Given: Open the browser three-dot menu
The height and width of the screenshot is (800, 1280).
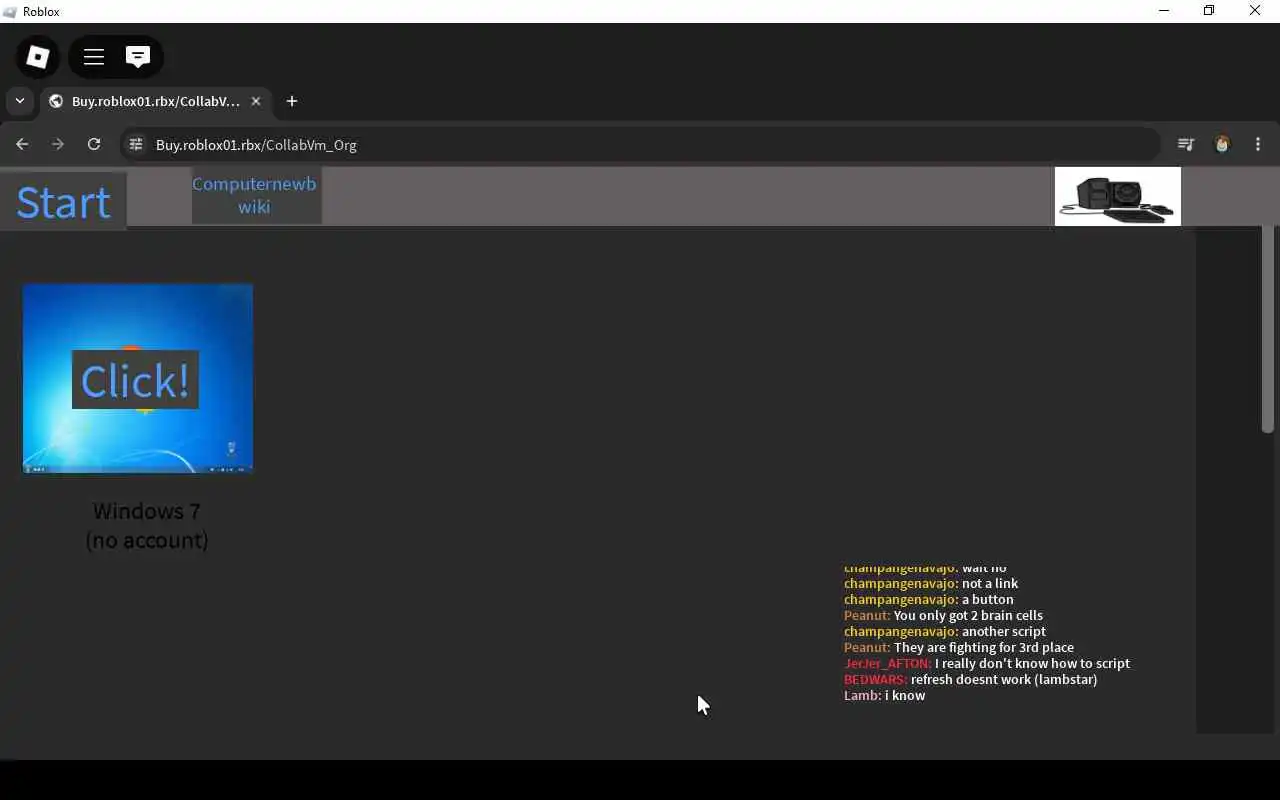Looking at the screenshot, I should [x=1258, y=144].
